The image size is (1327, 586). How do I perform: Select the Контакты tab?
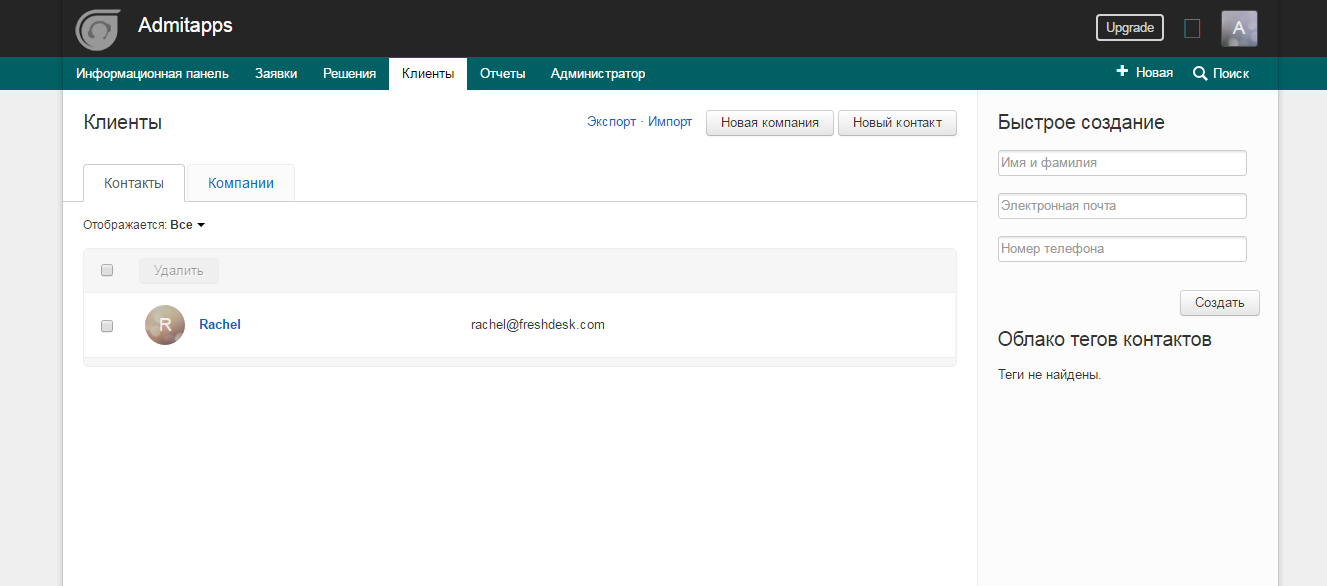(x=133, y=182)
